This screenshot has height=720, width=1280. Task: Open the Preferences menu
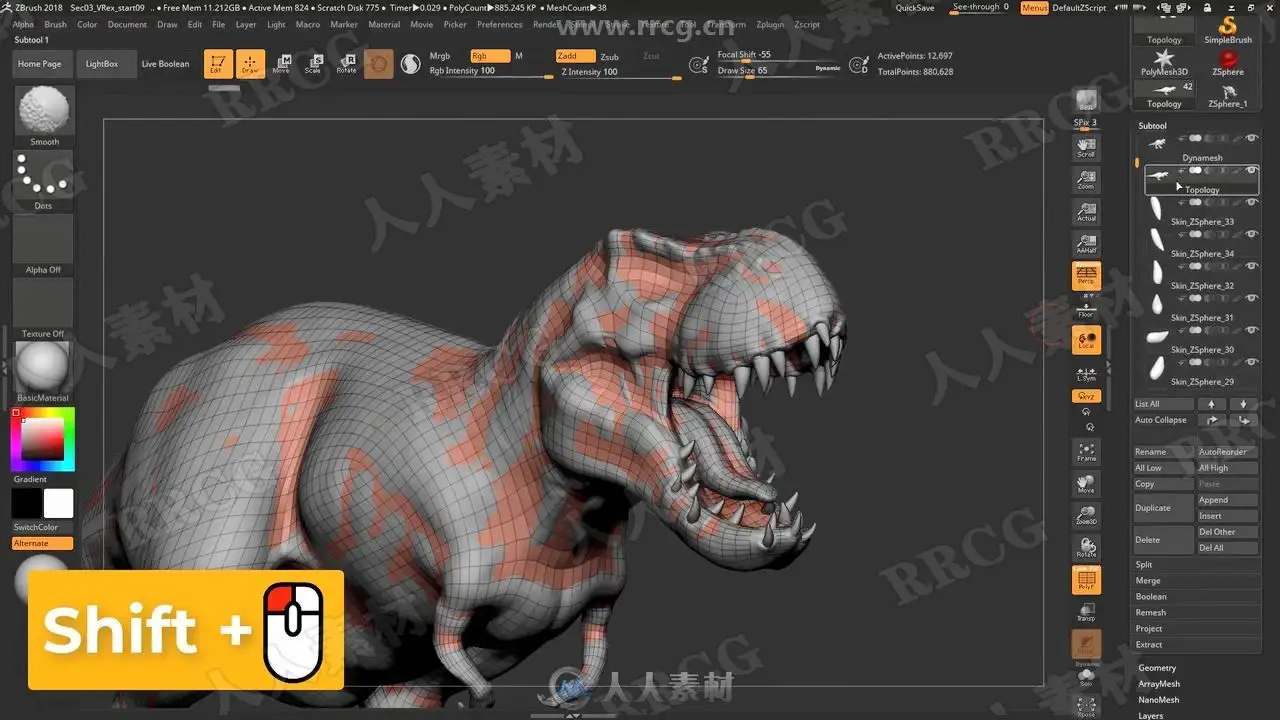coord(499,24)
